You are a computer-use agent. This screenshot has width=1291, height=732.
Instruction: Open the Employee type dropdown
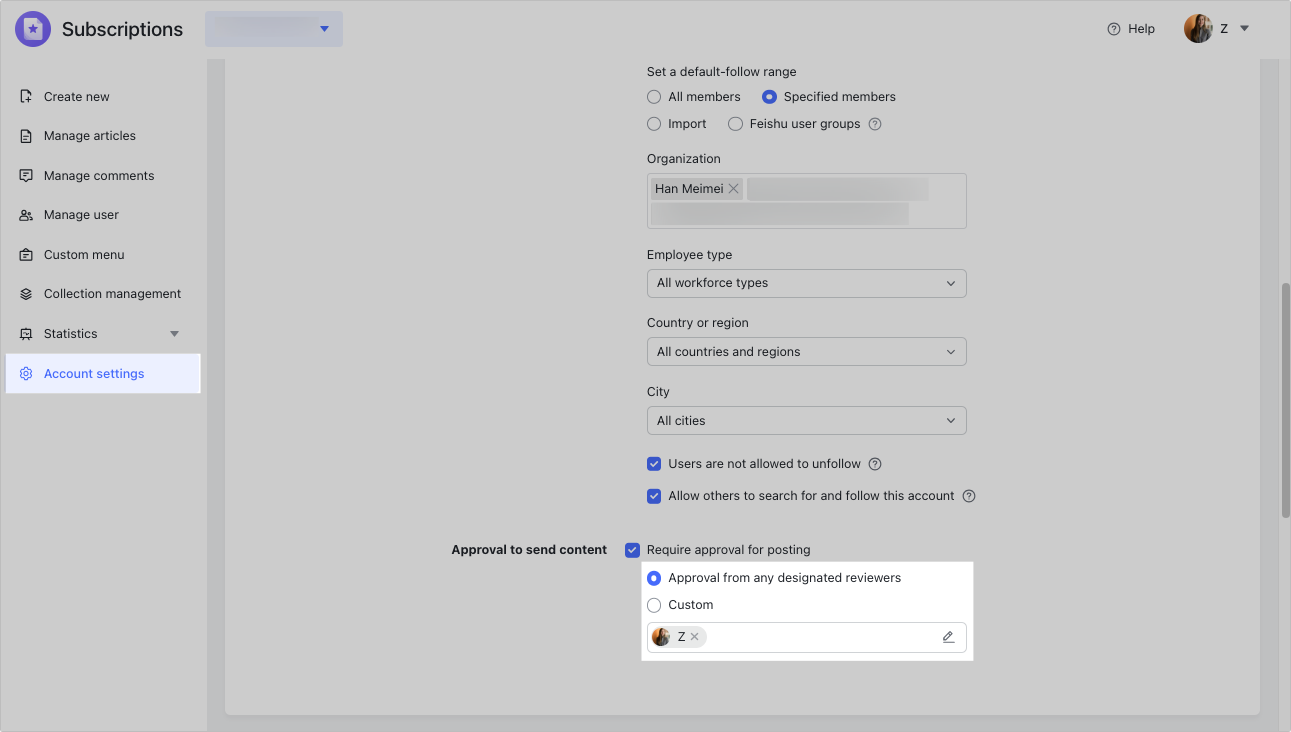pos(806,283)
